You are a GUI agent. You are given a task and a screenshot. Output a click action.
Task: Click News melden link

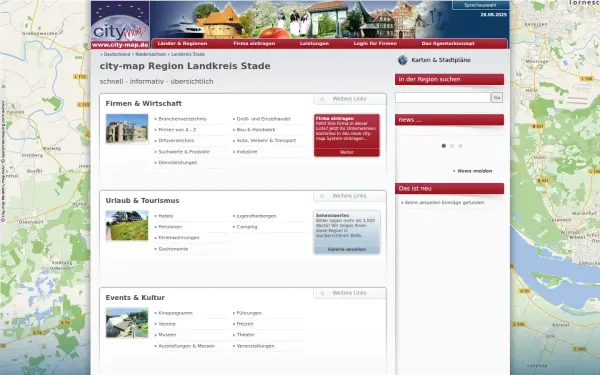(x=474, y=171)
